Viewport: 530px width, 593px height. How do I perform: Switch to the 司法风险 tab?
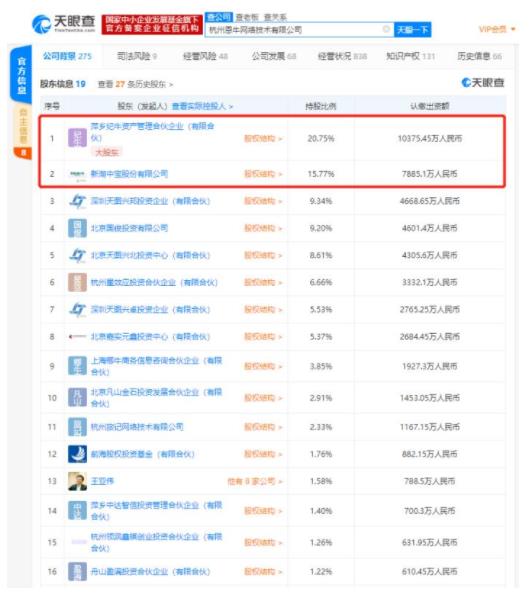(137, 56)
